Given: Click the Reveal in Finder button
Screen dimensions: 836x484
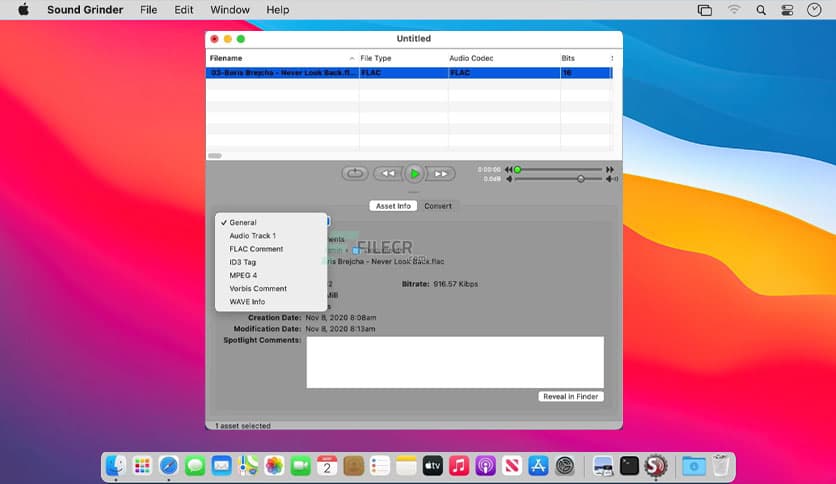Looking at the screenshot, I should pos(570,397).
